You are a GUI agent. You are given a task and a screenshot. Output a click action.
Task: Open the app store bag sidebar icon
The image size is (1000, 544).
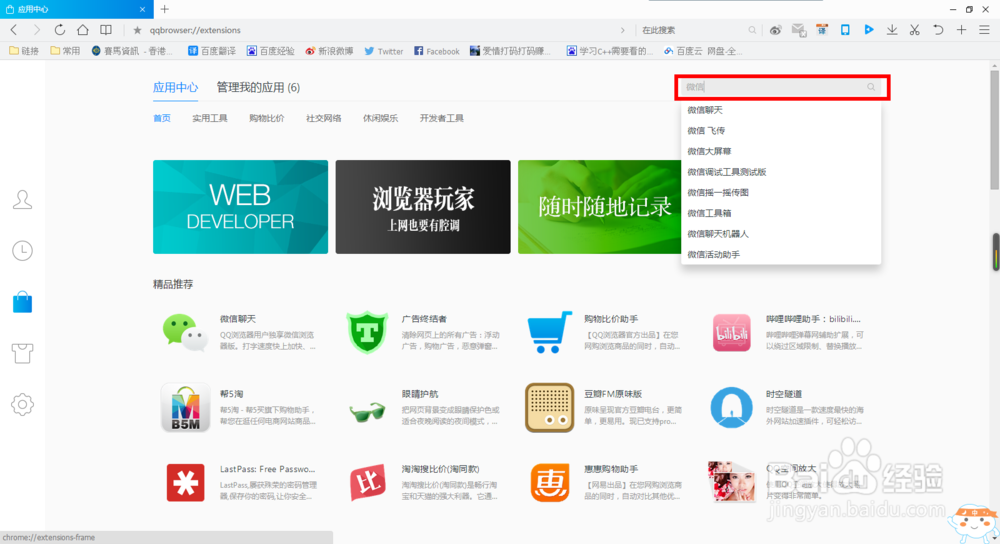22,302
